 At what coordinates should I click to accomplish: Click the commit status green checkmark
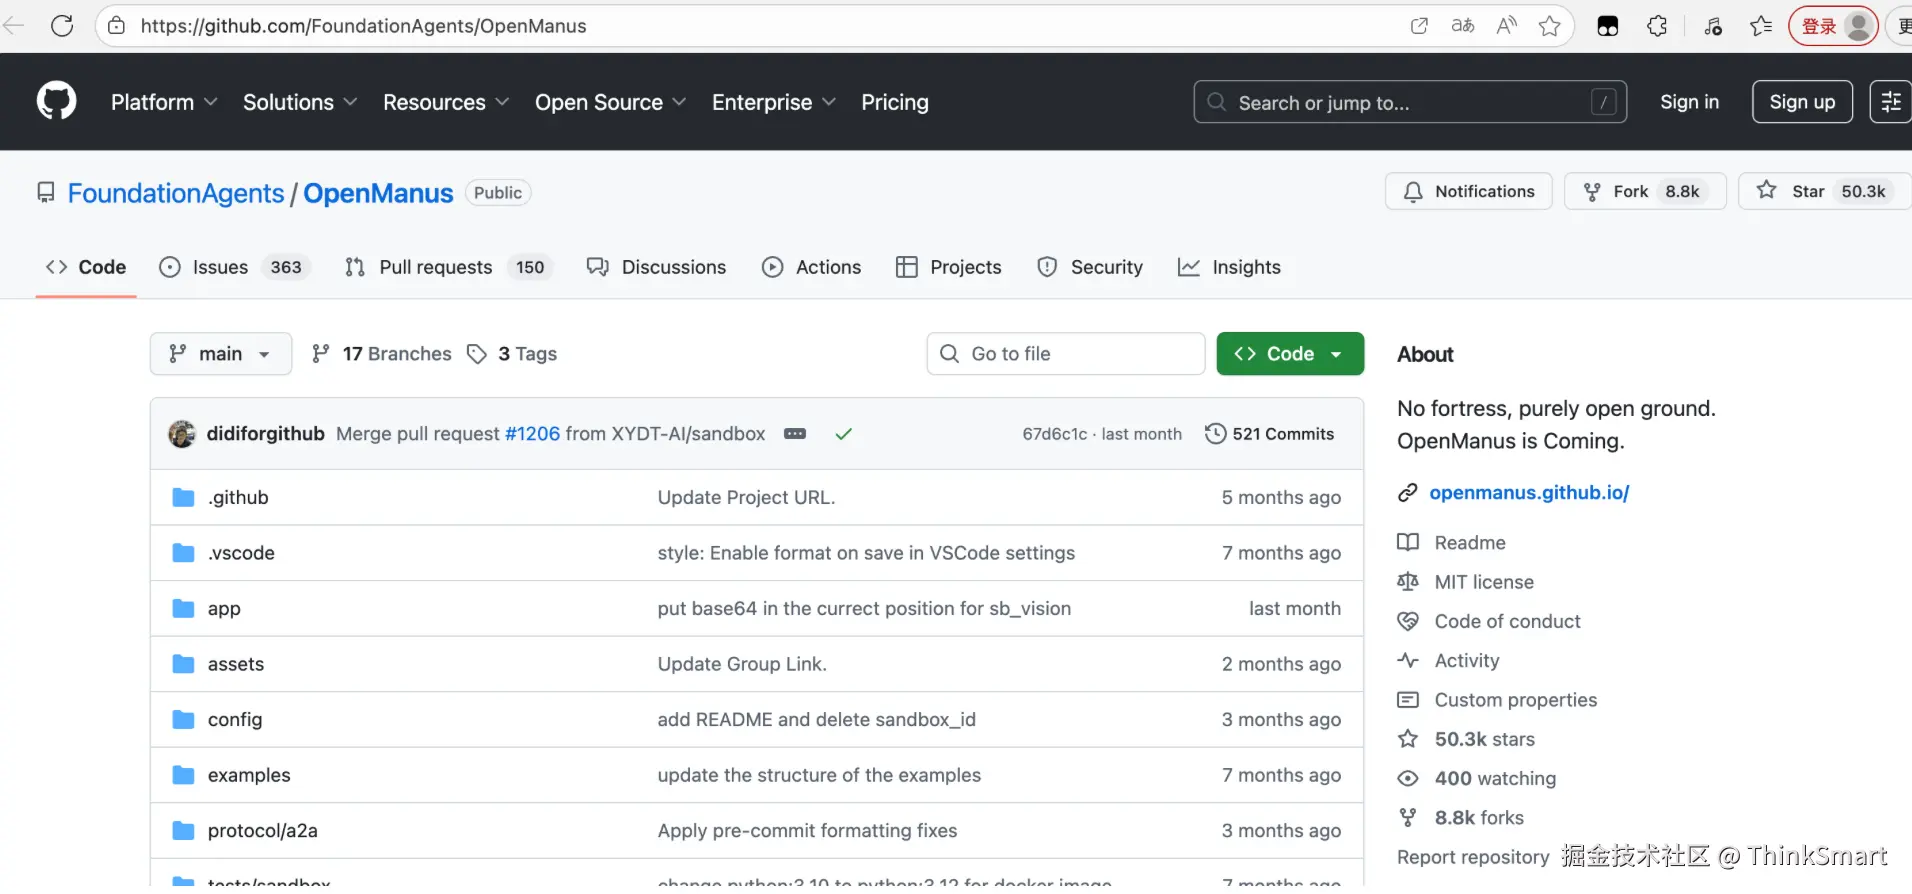click(x=843, y=434)
